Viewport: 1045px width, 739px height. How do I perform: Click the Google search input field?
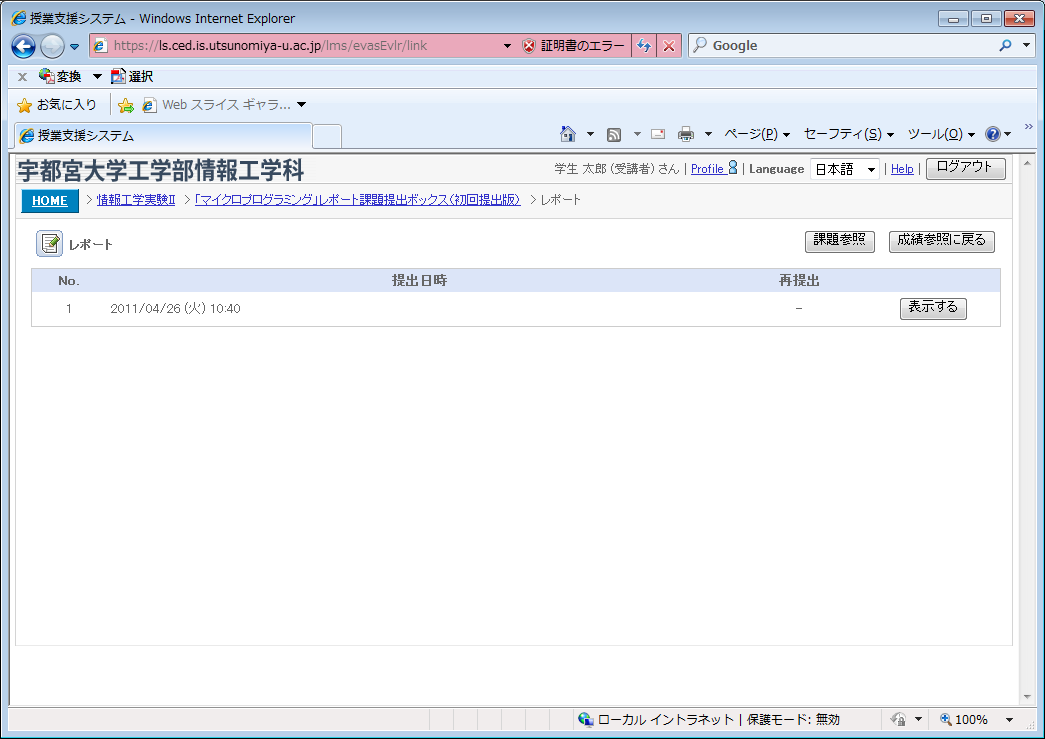pos(850,46)
